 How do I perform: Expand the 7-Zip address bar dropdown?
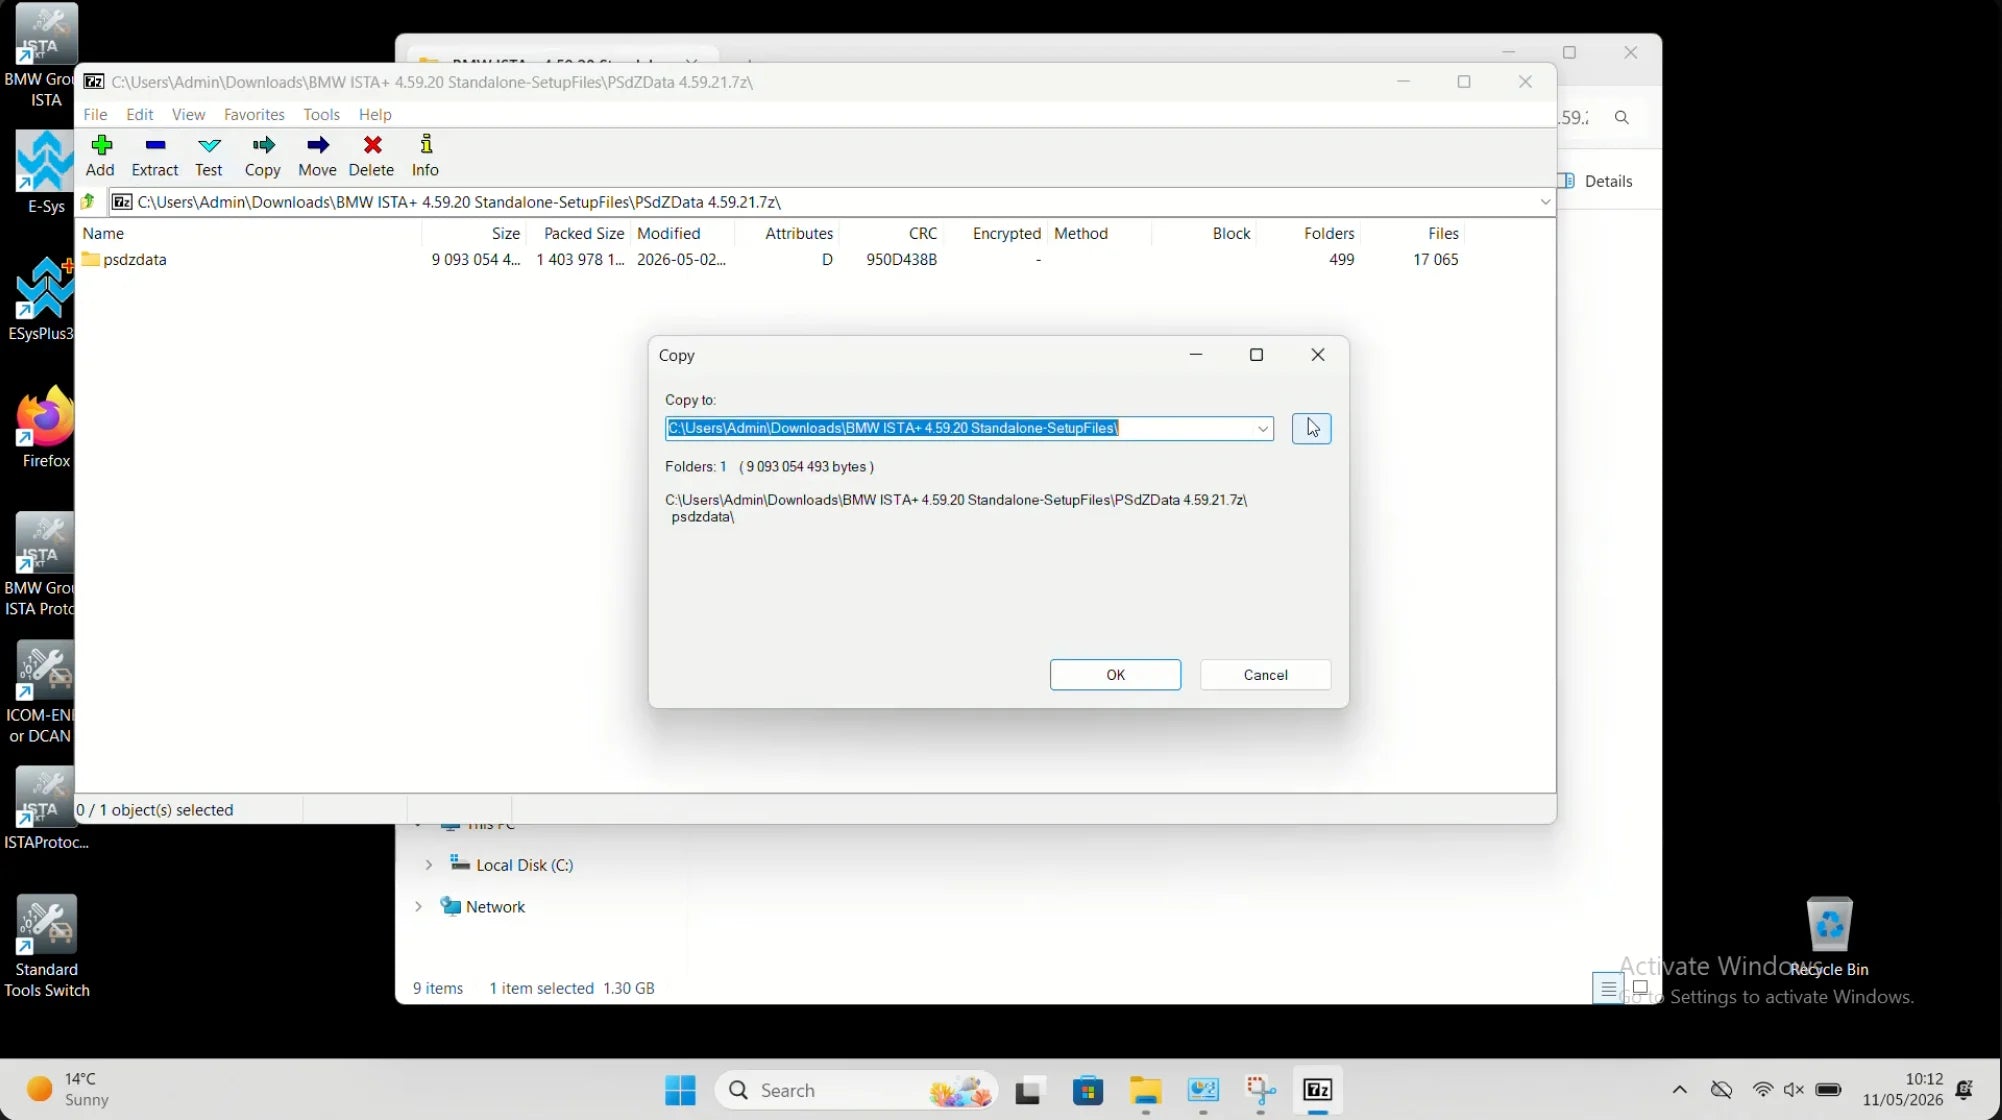[x=1545, y=202]
